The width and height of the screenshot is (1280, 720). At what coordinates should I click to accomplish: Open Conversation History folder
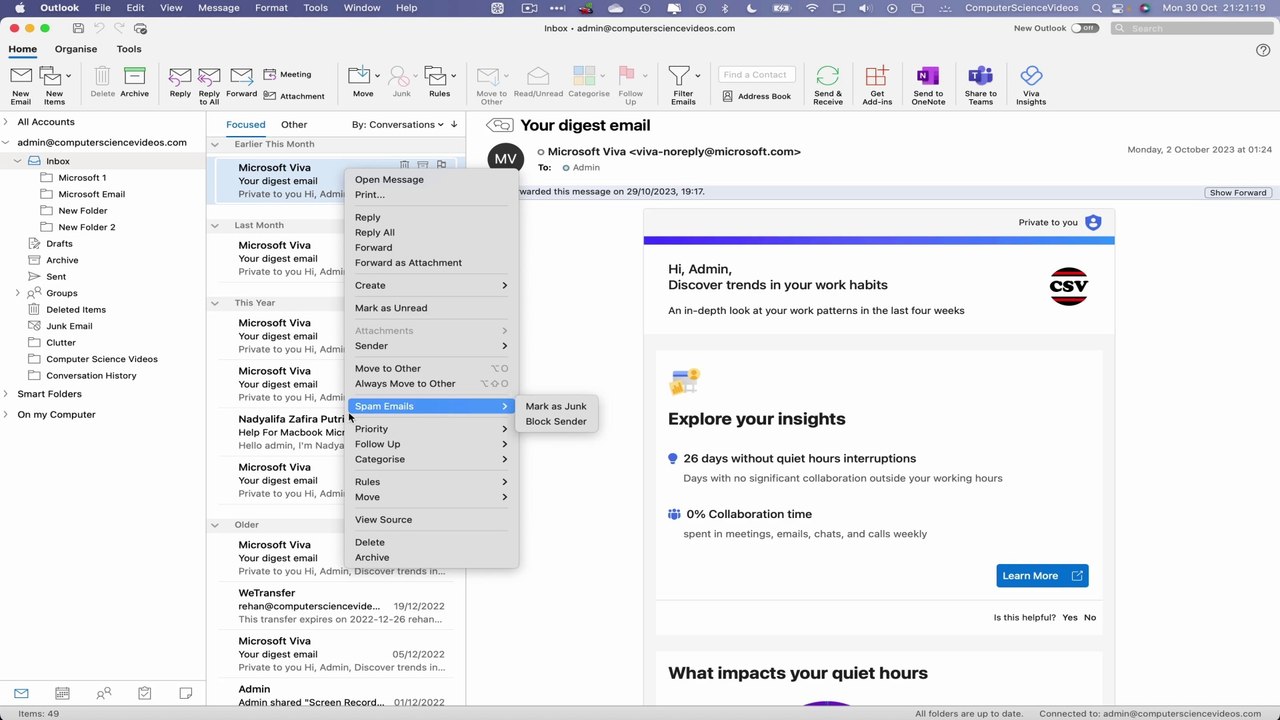pyautogui.click(x=91, y=376)
